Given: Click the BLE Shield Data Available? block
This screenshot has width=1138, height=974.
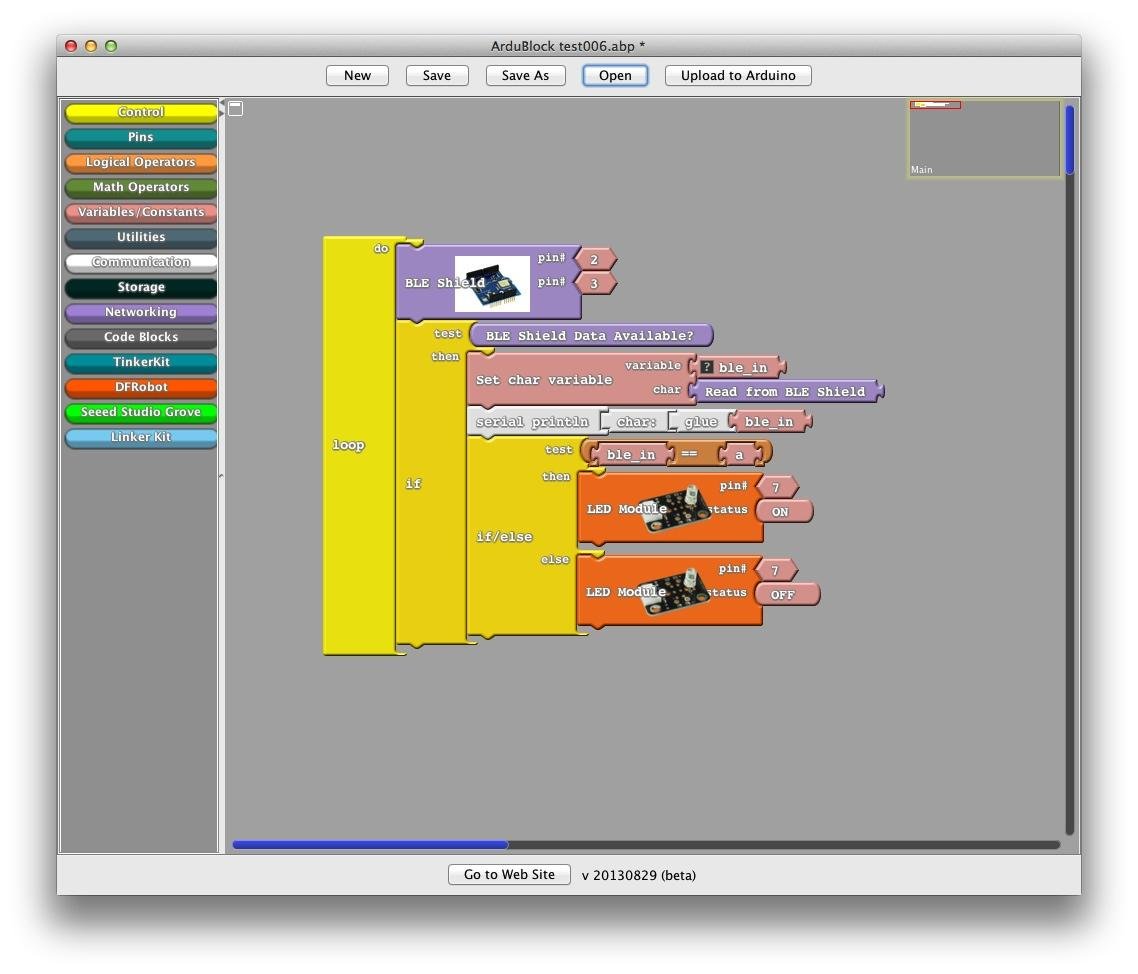Looking at the screenshot, I should [x=591, y=335].
